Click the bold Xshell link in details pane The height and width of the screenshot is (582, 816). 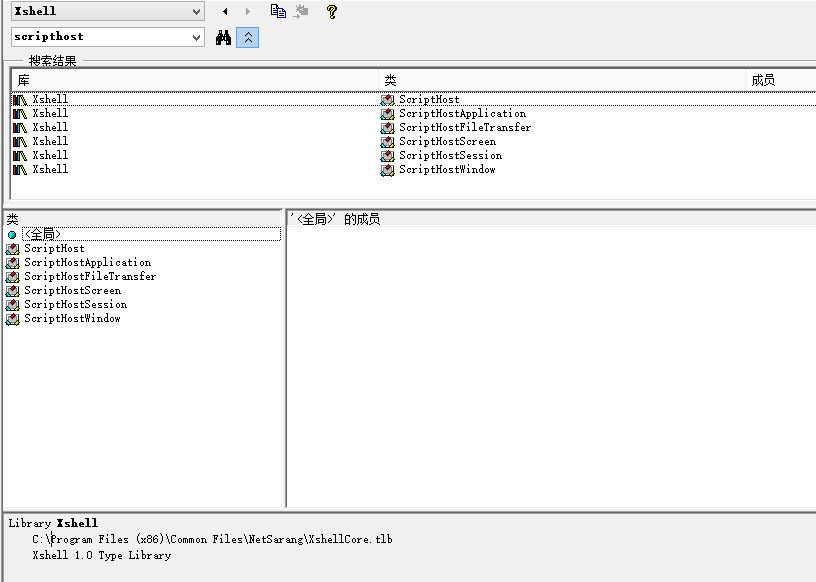tap(77, 523)
